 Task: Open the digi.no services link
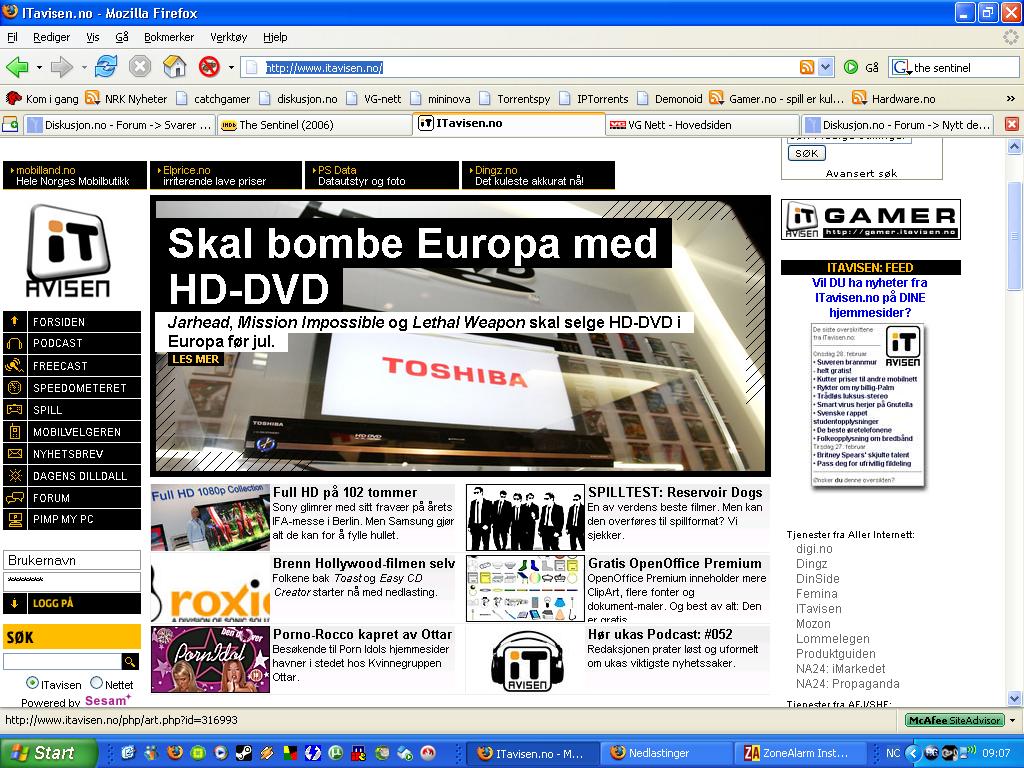point(814,549)
